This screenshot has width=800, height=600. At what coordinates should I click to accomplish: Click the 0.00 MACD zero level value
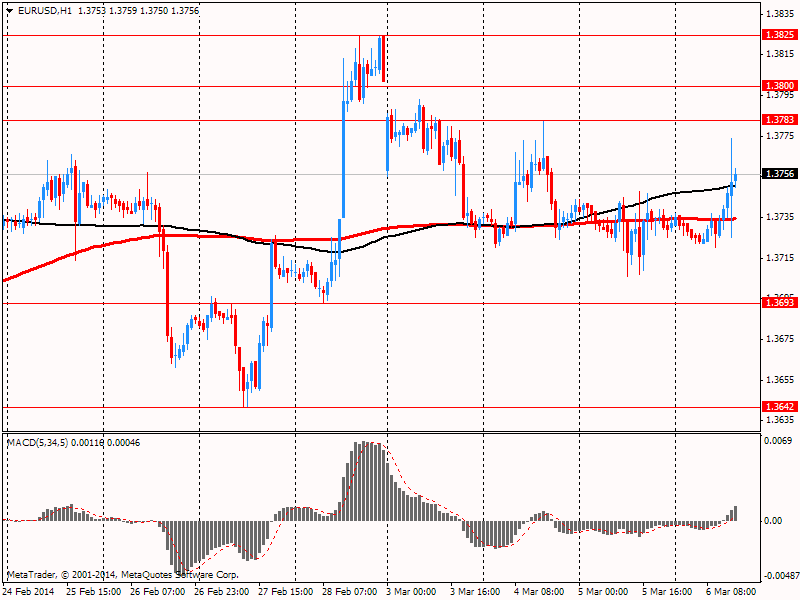pyautogui.click(x=773, y=520)
